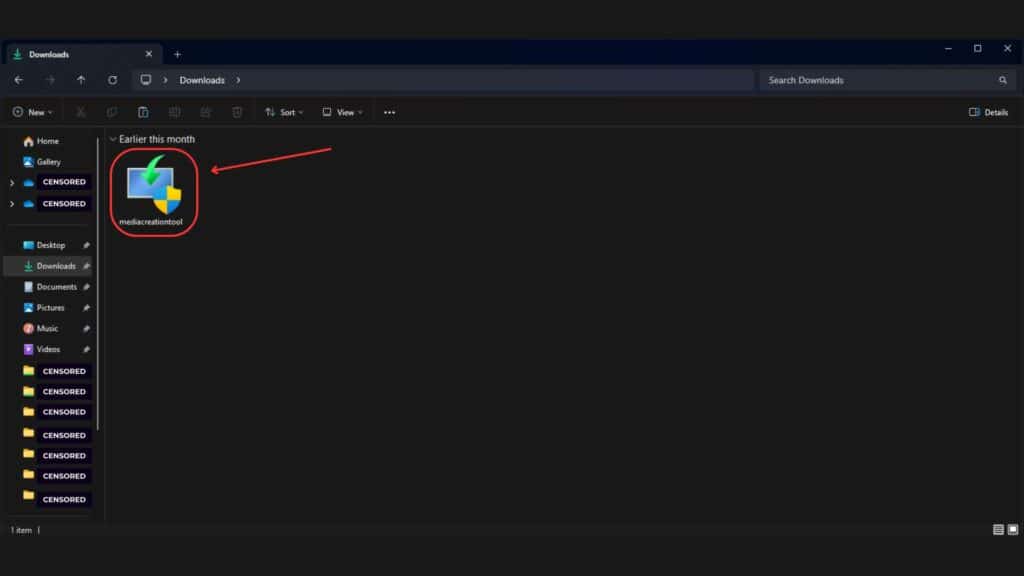Click the New button in the toolbar
This screenshot has height=576, width=1024.
point(32,112)
